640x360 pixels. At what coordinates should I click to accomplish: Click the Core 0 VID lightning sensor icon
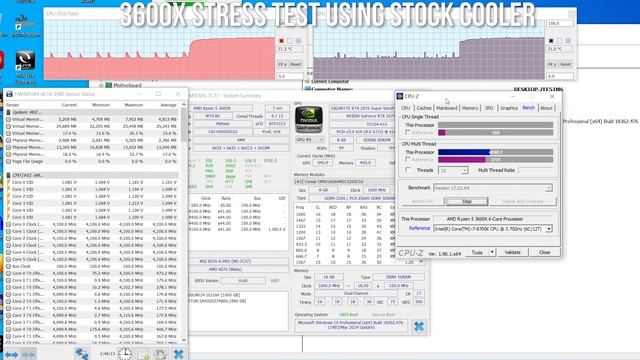pos(8,182)
